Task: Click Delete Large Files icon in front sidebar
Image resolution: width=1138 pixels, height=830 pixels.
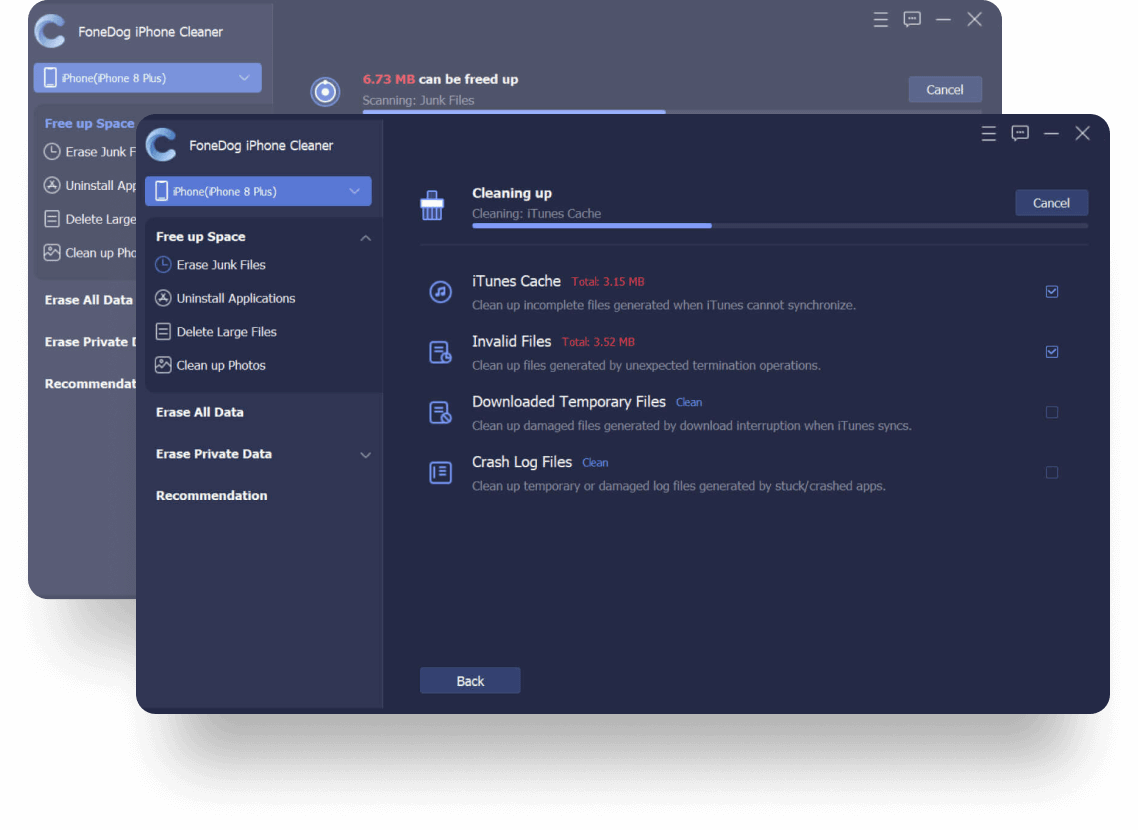Action: point(163,332)
